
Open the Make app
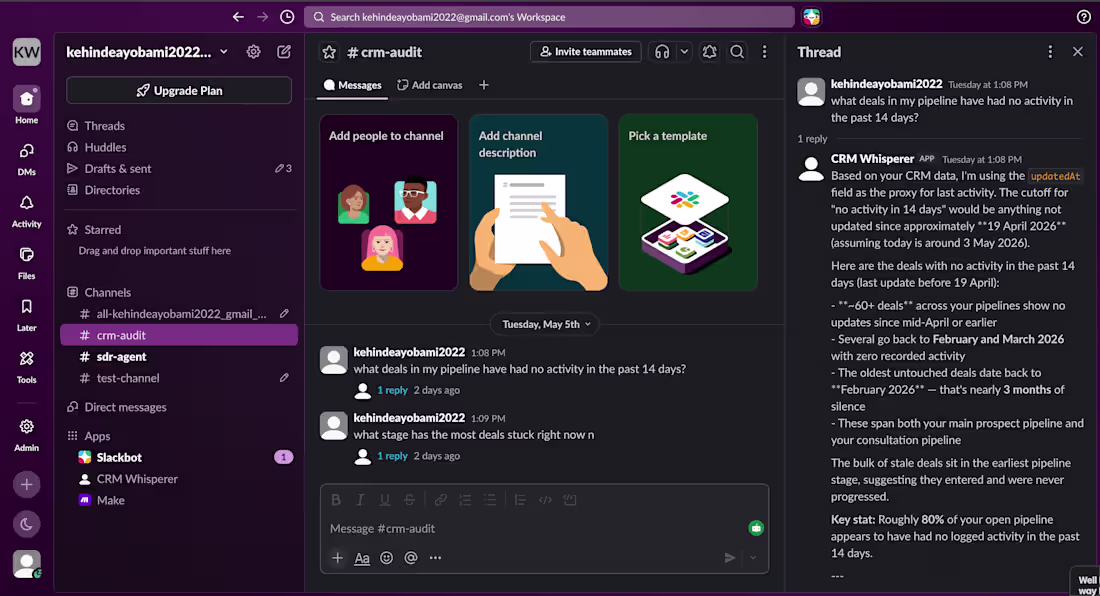(179, 500)
